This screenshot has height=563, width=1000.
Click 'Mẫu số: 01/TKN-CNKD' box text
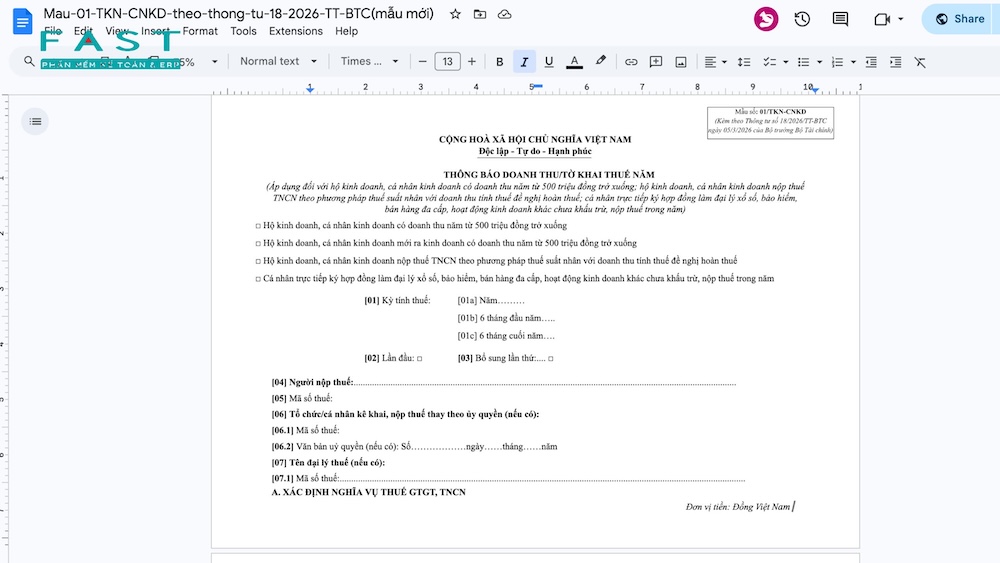tap(770, 112)
